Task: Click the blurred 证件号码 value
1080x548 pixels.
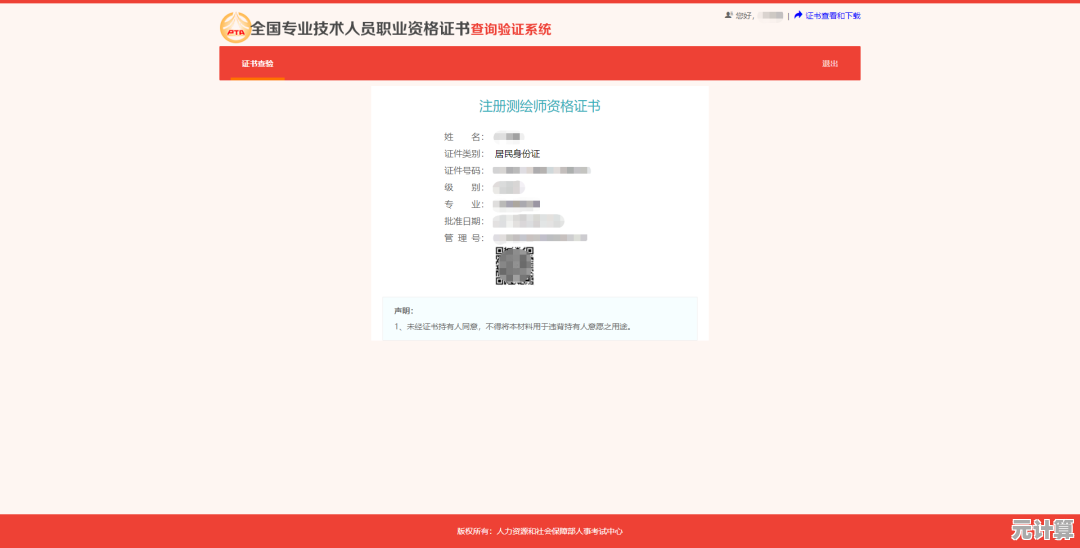Action: point(542,171)
